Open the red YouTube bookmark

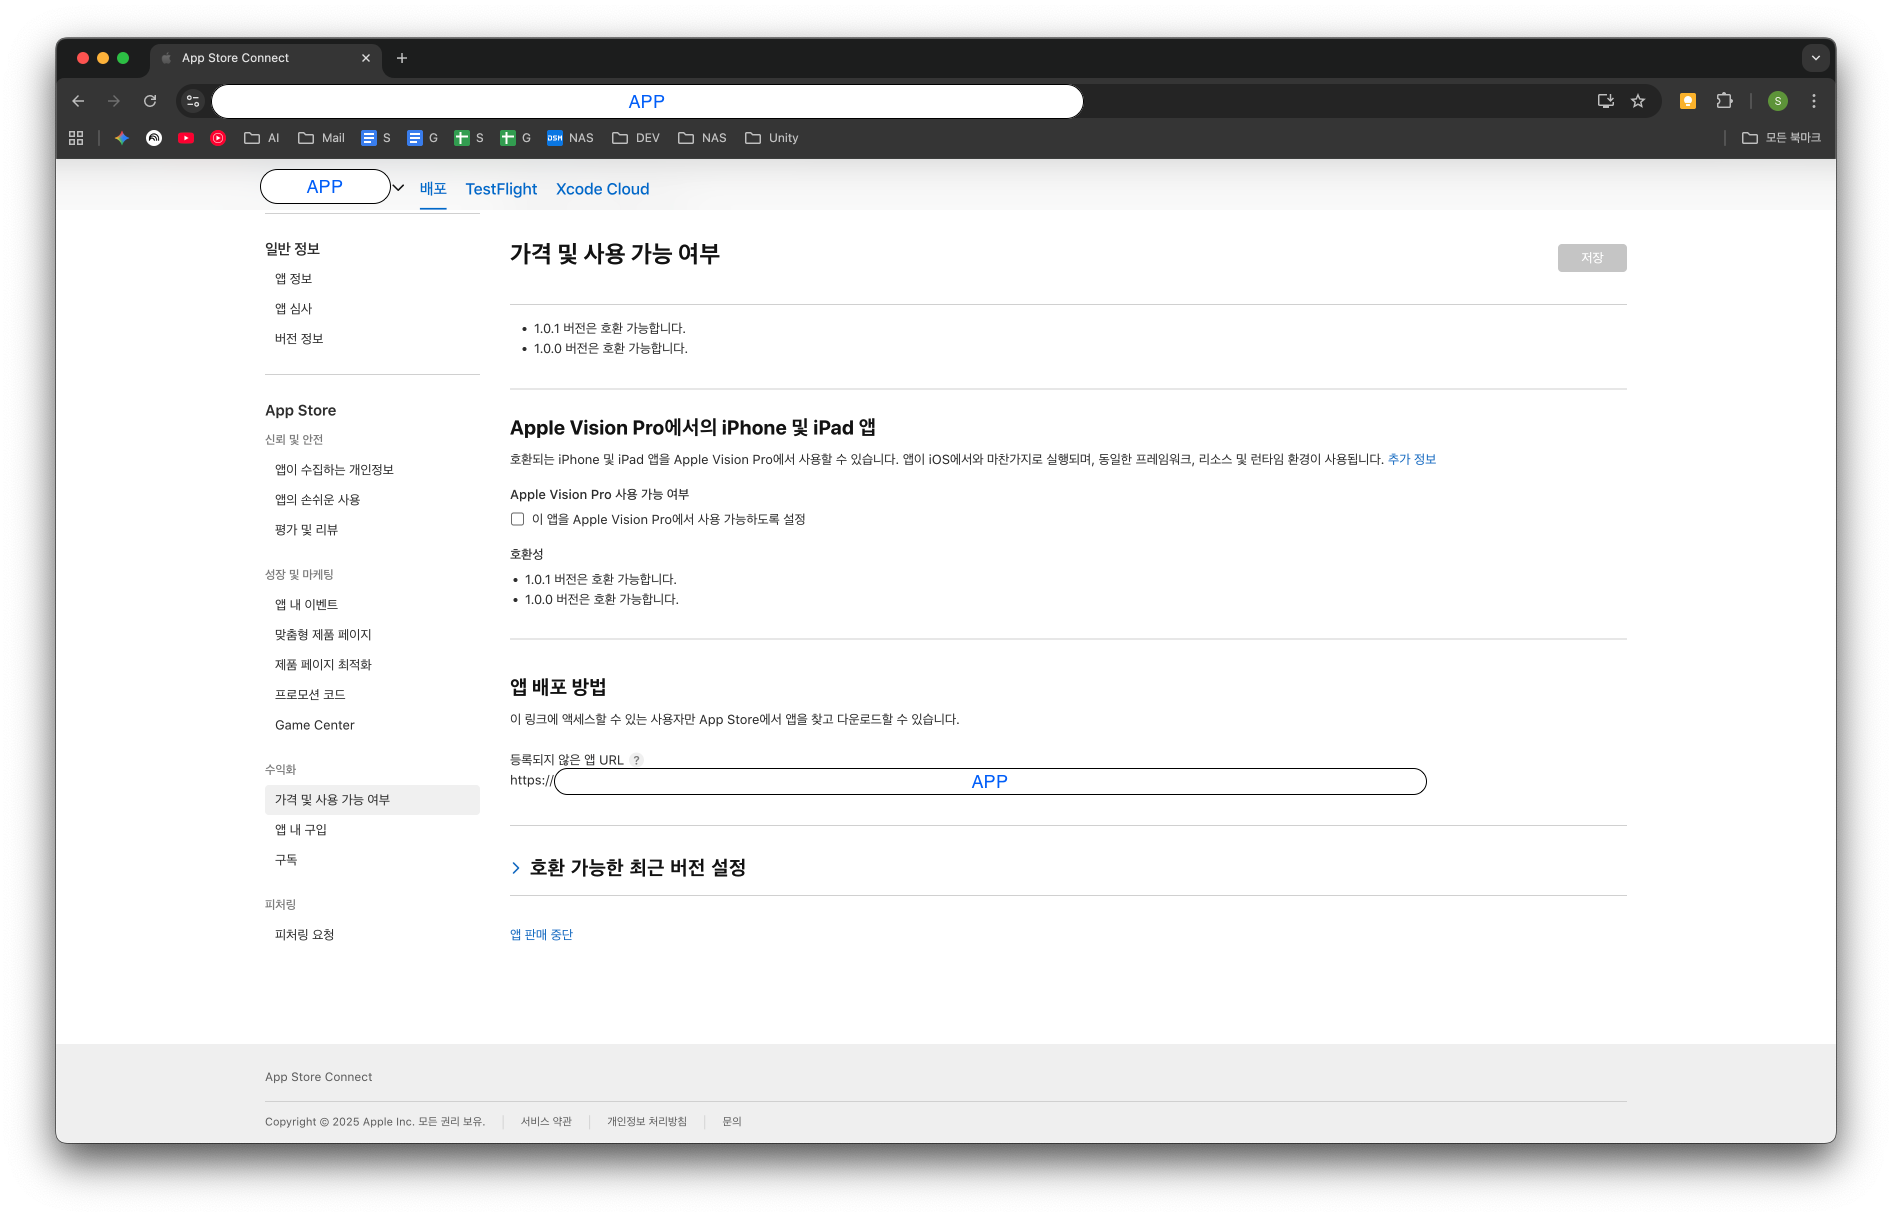tap(186, 138)
